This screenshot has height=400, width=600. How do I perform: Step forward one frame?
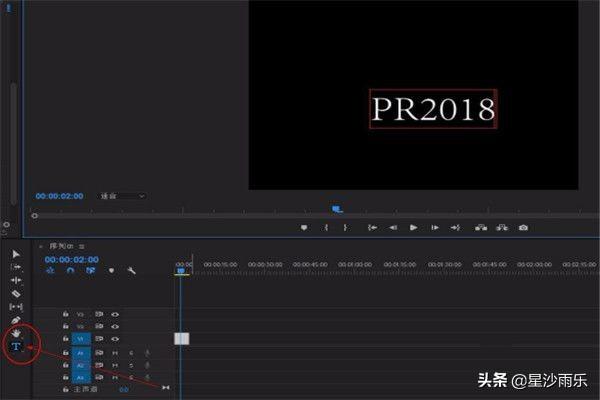coord(435,228)
